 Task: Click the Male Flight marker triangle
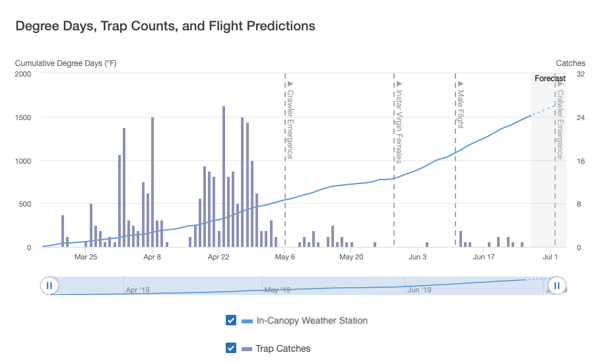461,83
